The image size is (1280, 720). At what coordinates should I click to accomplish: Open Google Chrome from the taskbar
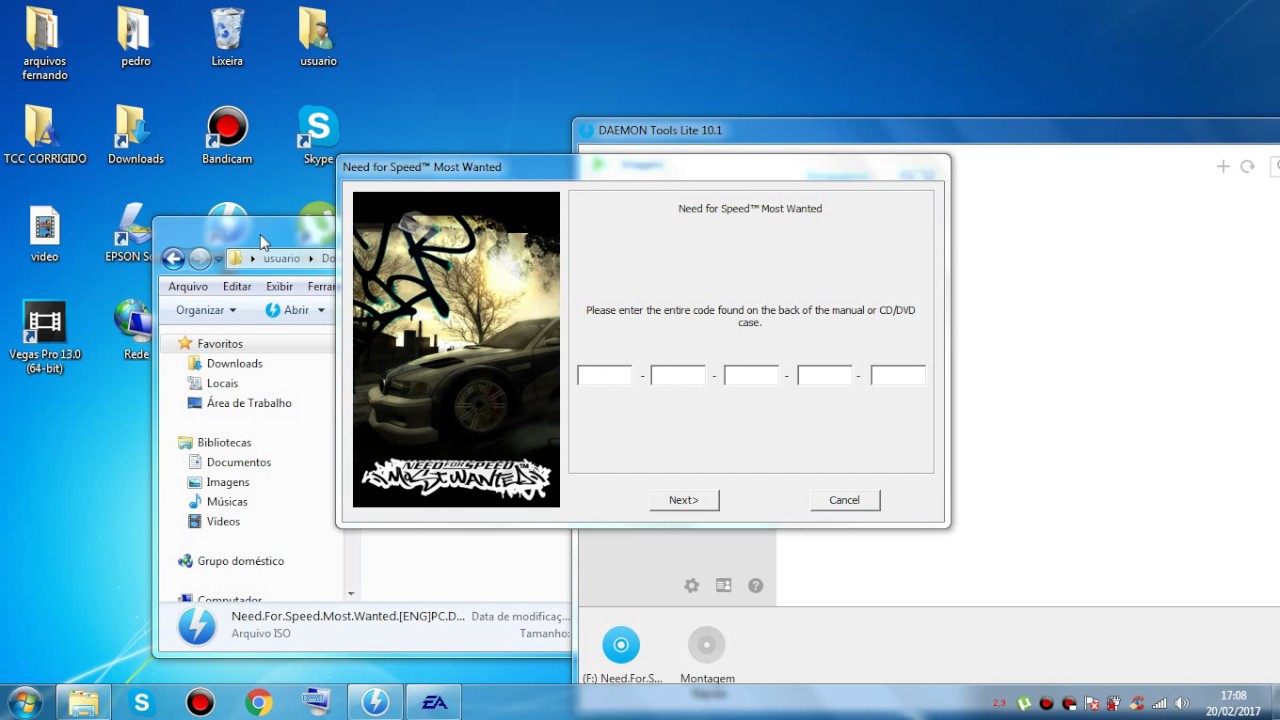pyautogui.click(x=258, y=702)
